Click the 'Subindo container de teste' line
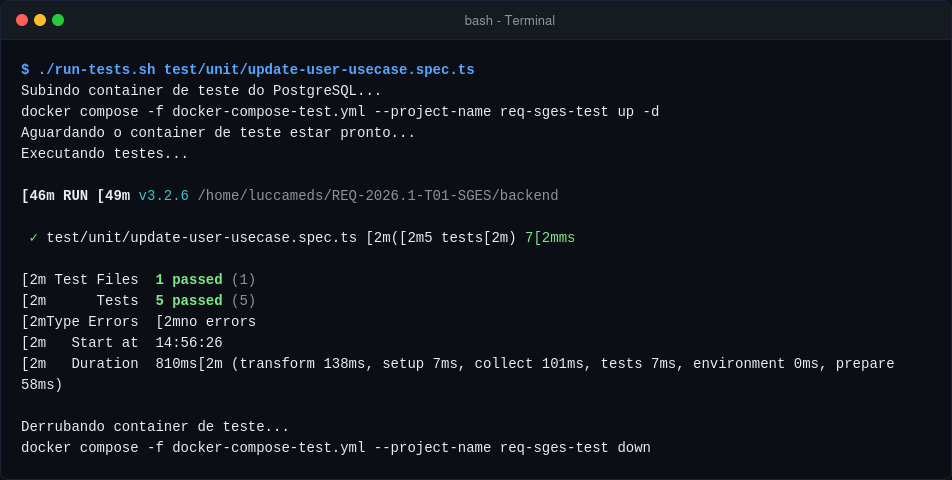Screen dimensions: 952x480 [202, 91]
